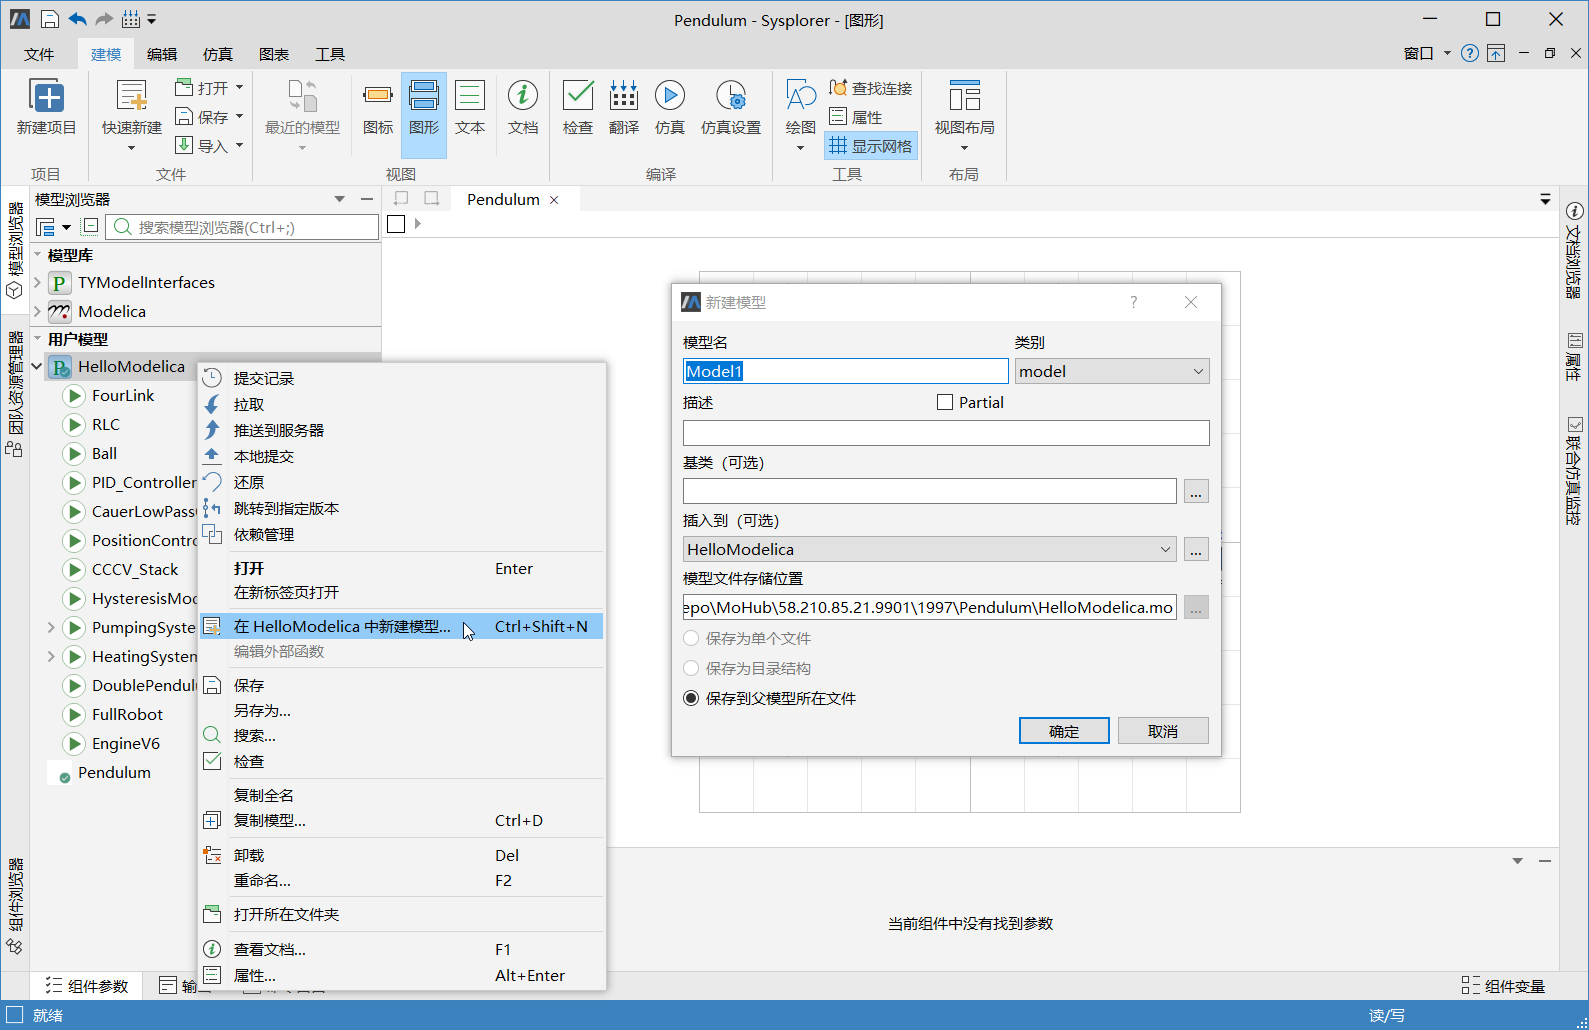Click the 属性 properties ribbon item
This screenshot has height=1030, width=1589.
[x=856, y=117]
